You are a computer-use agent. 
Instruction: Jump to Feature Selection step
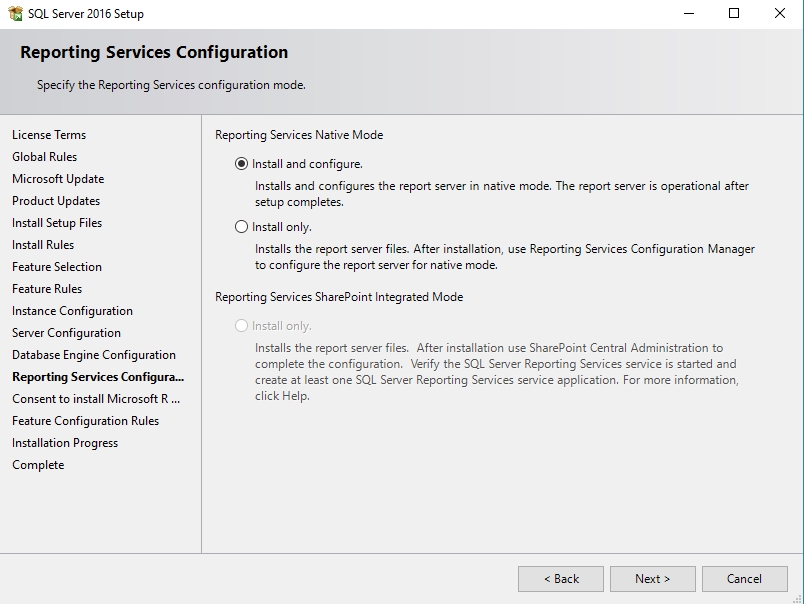[57, 267]
